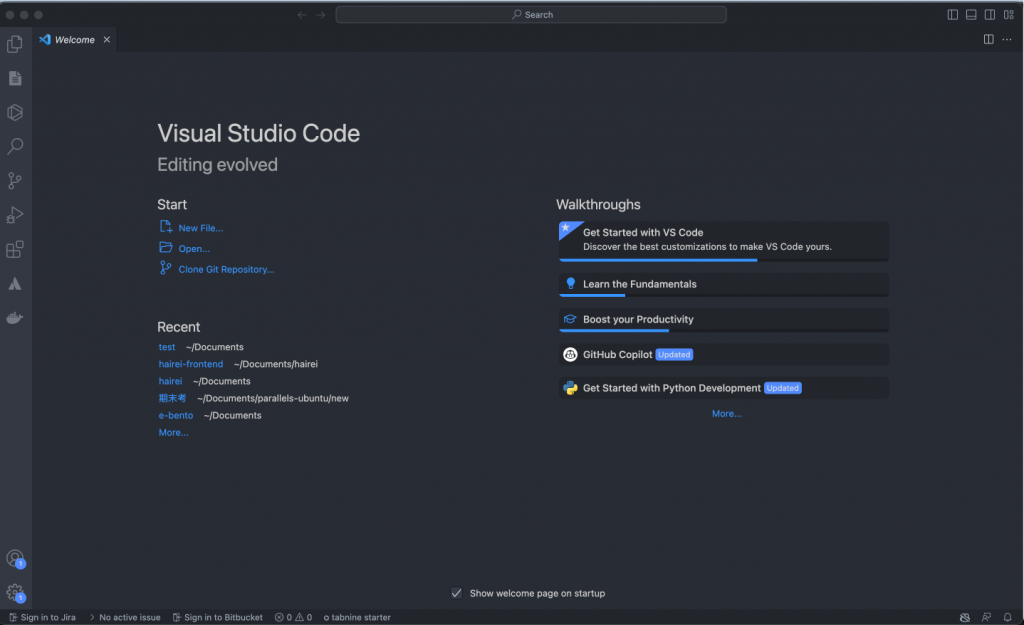Open the Docker view in activity bar
Image resolution: width=1024 pixels, height=625 pixels.
click(15, 318)
